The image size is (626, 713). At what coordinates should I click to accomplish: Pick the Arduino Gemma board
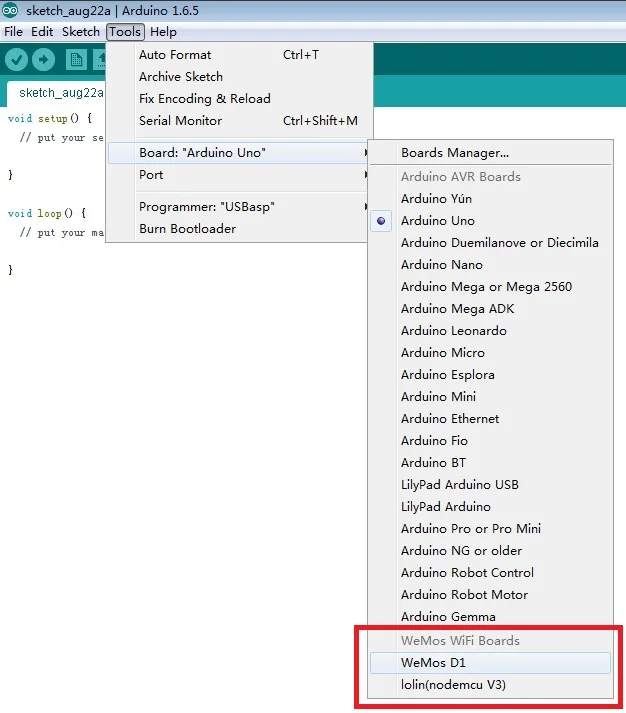pyautogui.click(x=490, y=617)
